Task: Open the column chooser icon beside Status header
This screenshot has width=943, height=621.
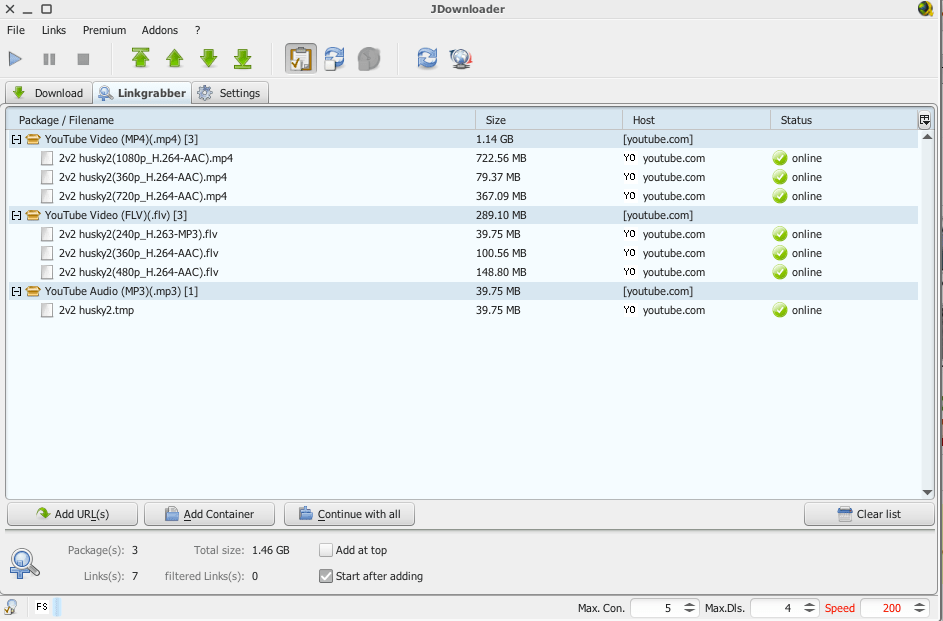Action: coord(924,120)
